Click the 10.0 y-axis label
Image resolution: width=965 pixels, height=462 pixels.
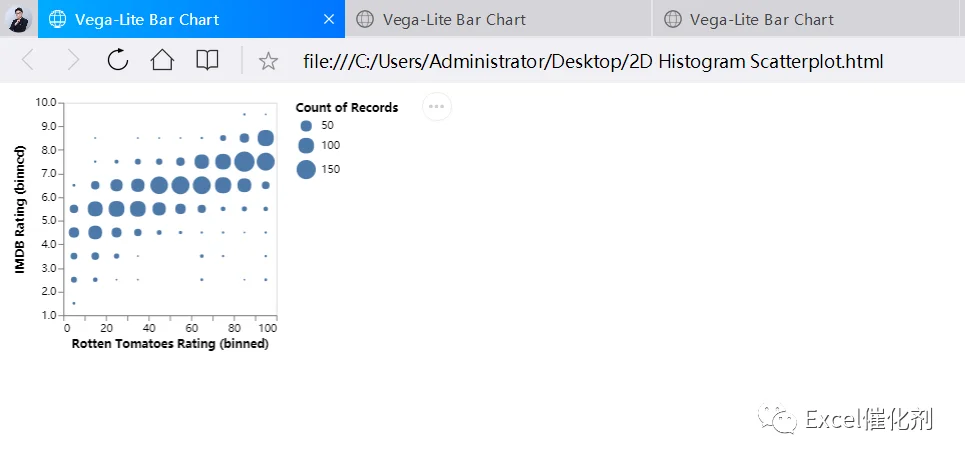[x=46, y=102]
